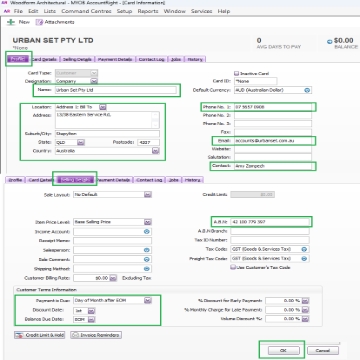Viewport: 360px width, 360px height.
Task: Open the Reports menu
Action: click(148, 11)
